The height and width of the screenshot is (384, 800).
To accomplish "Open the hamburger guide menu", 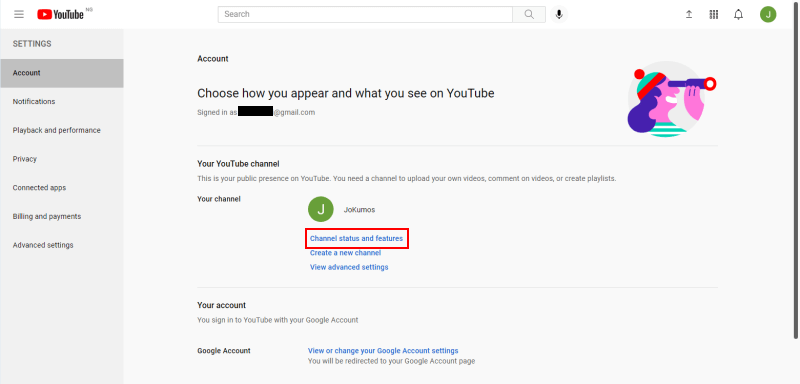I will tap(19, 14).
